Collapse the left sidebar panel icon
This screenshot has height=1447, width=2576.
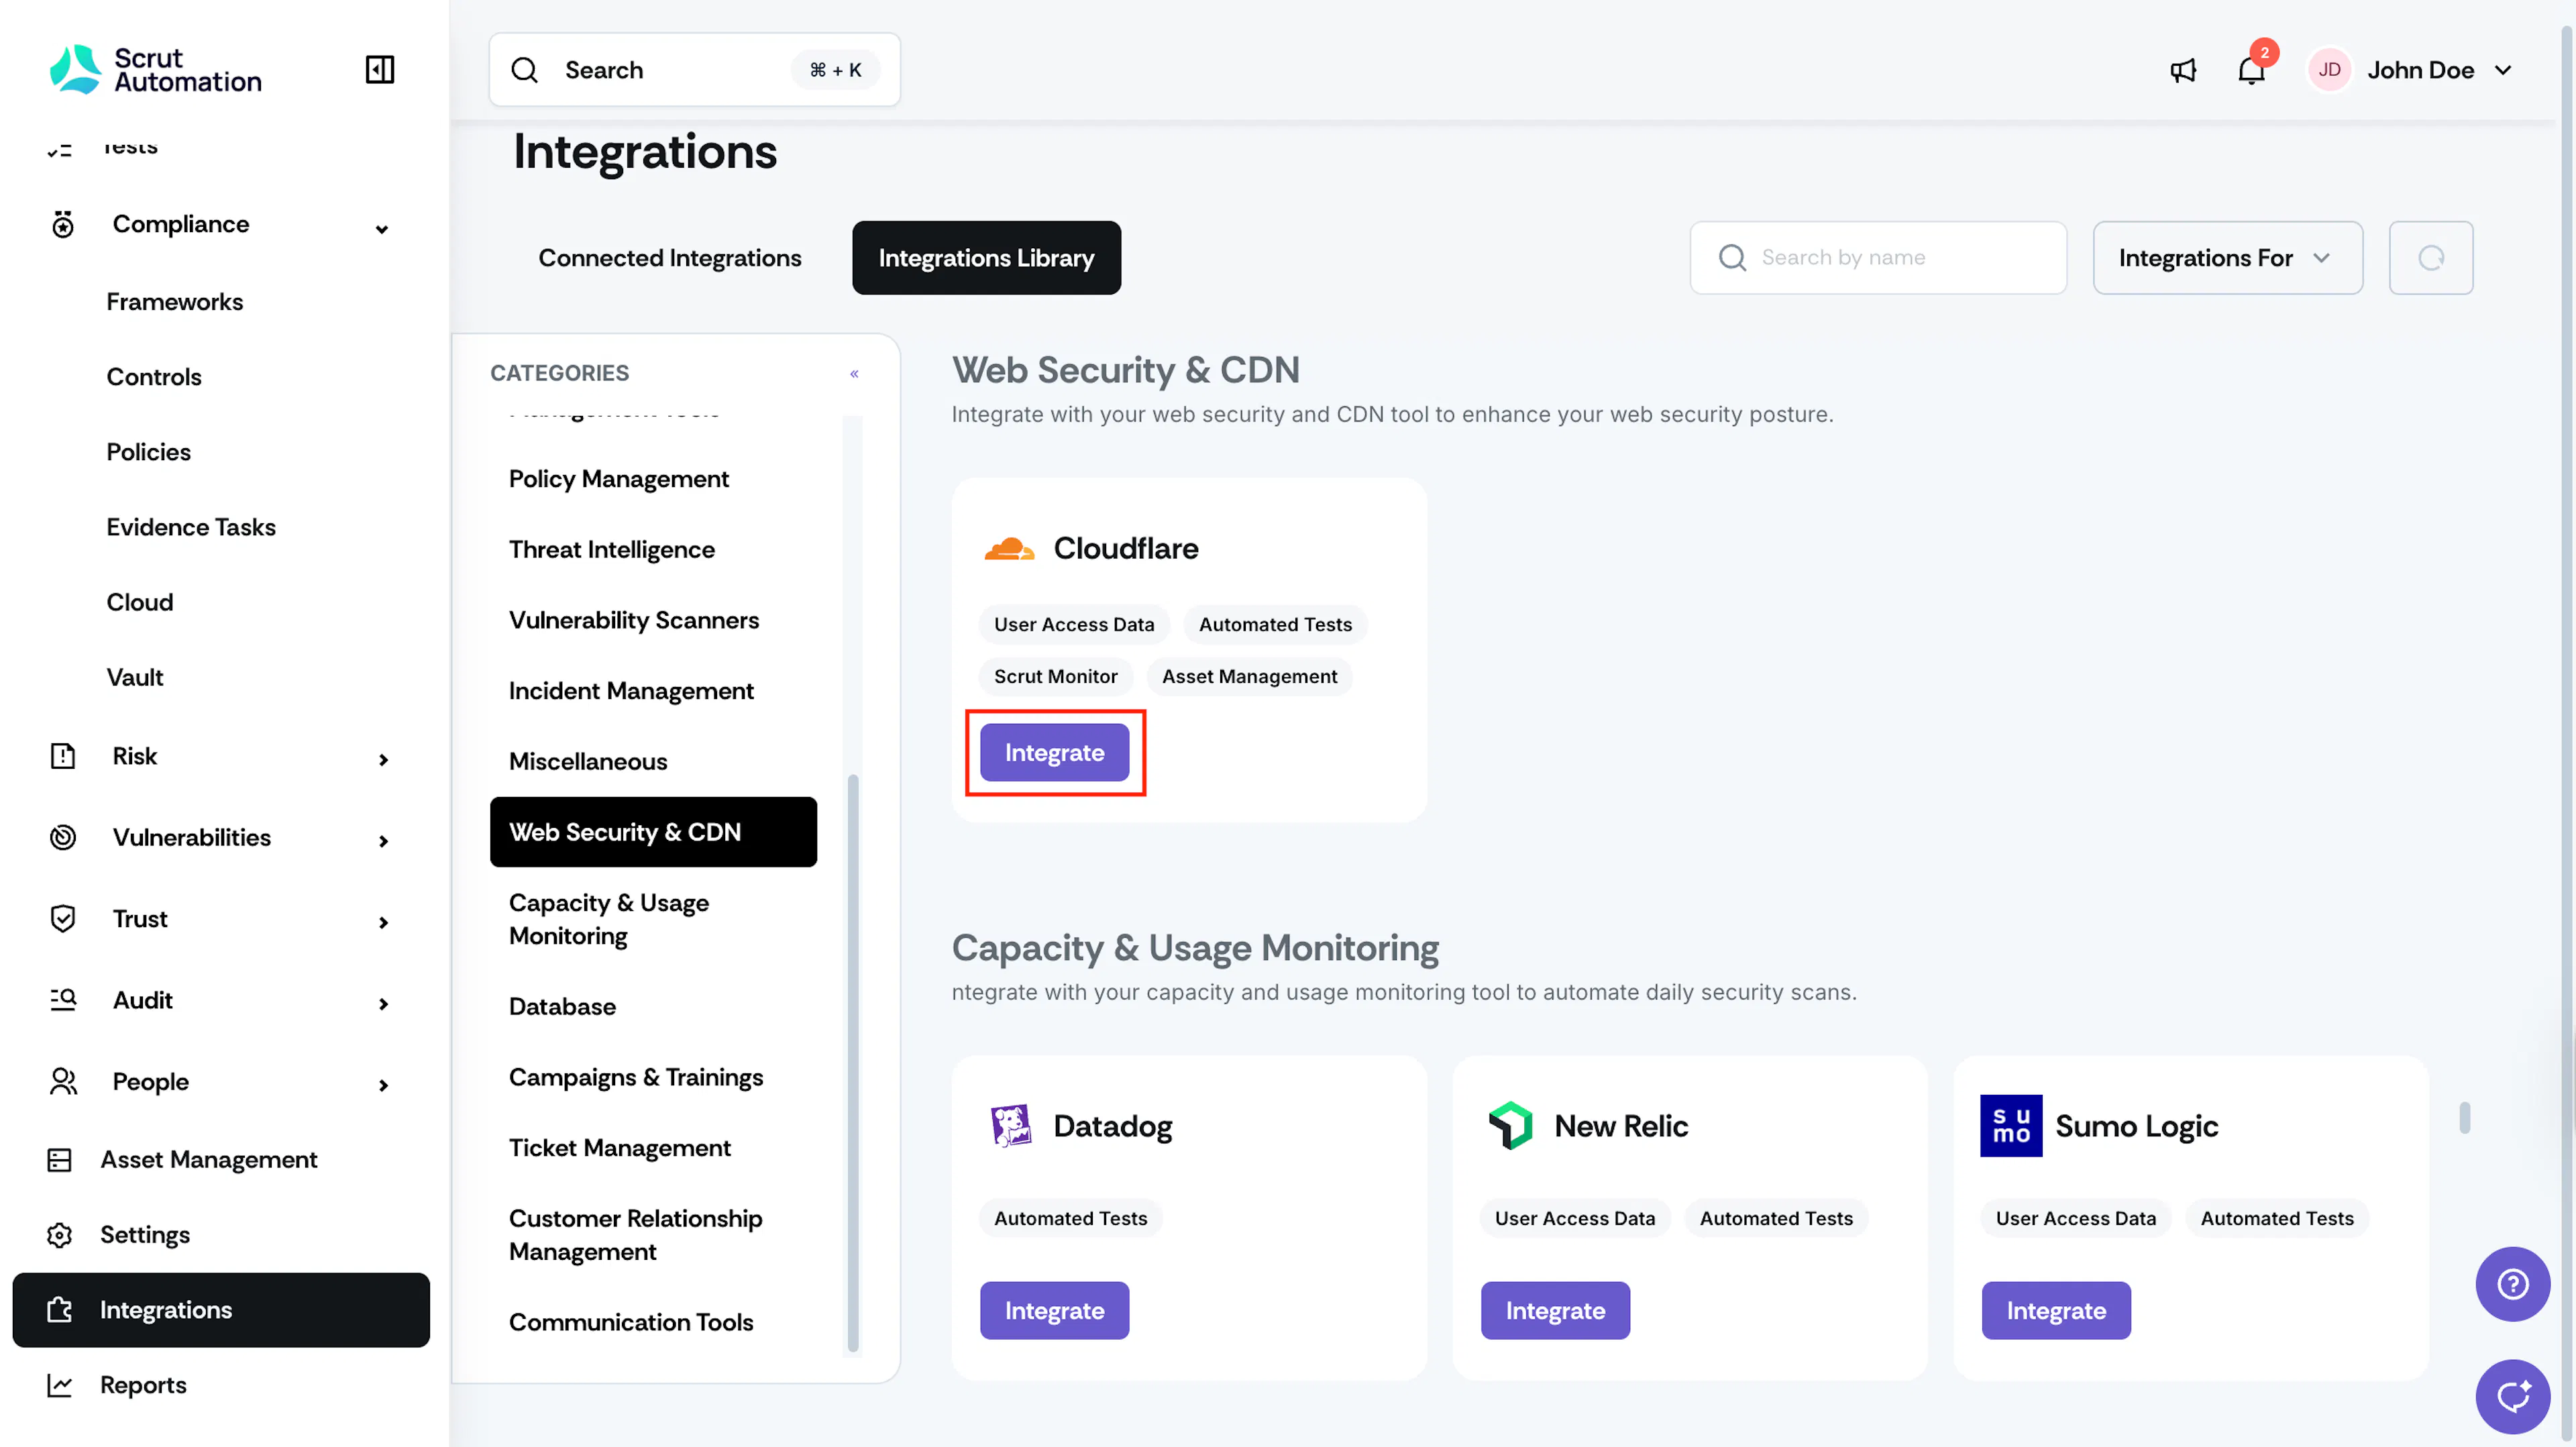pyautogui.click(x=380, y=70)
